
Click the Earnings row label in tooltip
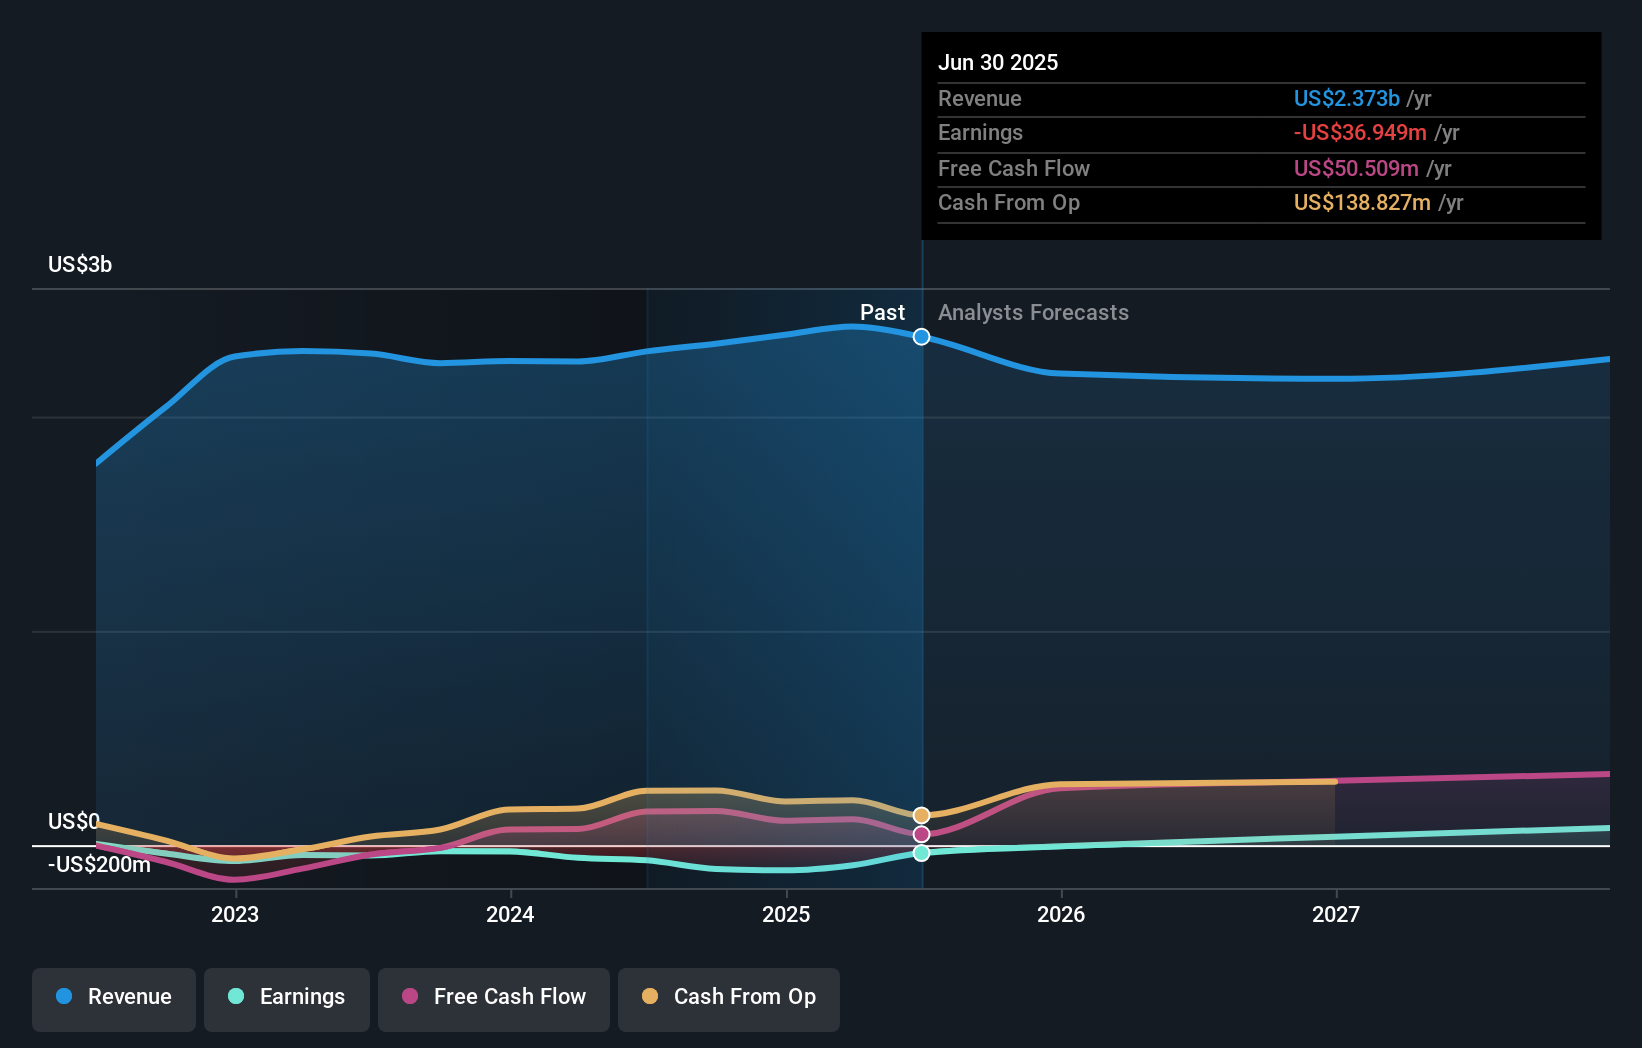tap(981, 133)
